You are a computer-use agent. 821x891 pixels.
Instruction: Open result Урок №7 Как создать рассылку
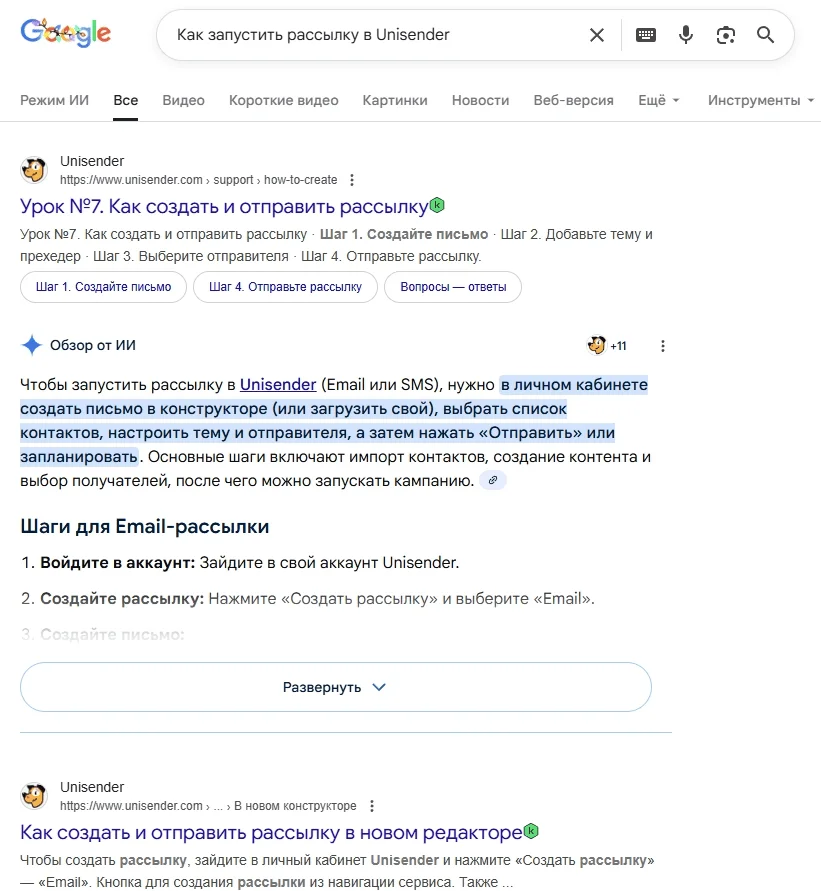point(224,207)
